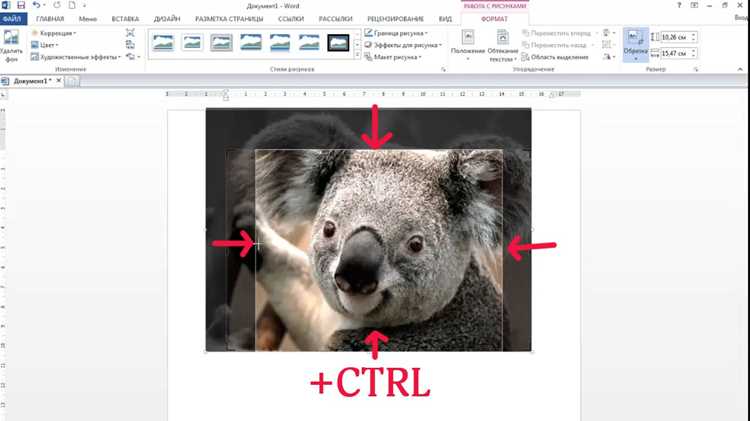
Task: Apply first picture style thumbnail in gallery
Action: 163,43
